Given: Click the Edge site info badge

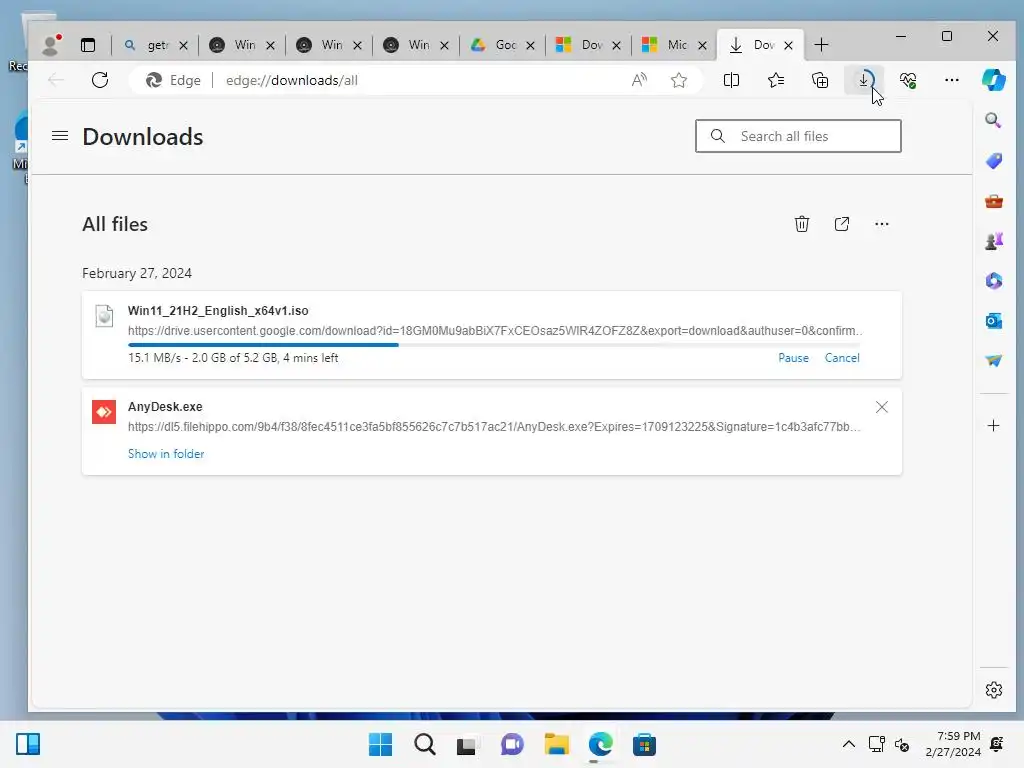Looking at the screenshot, I should click(x=173, y=80).
